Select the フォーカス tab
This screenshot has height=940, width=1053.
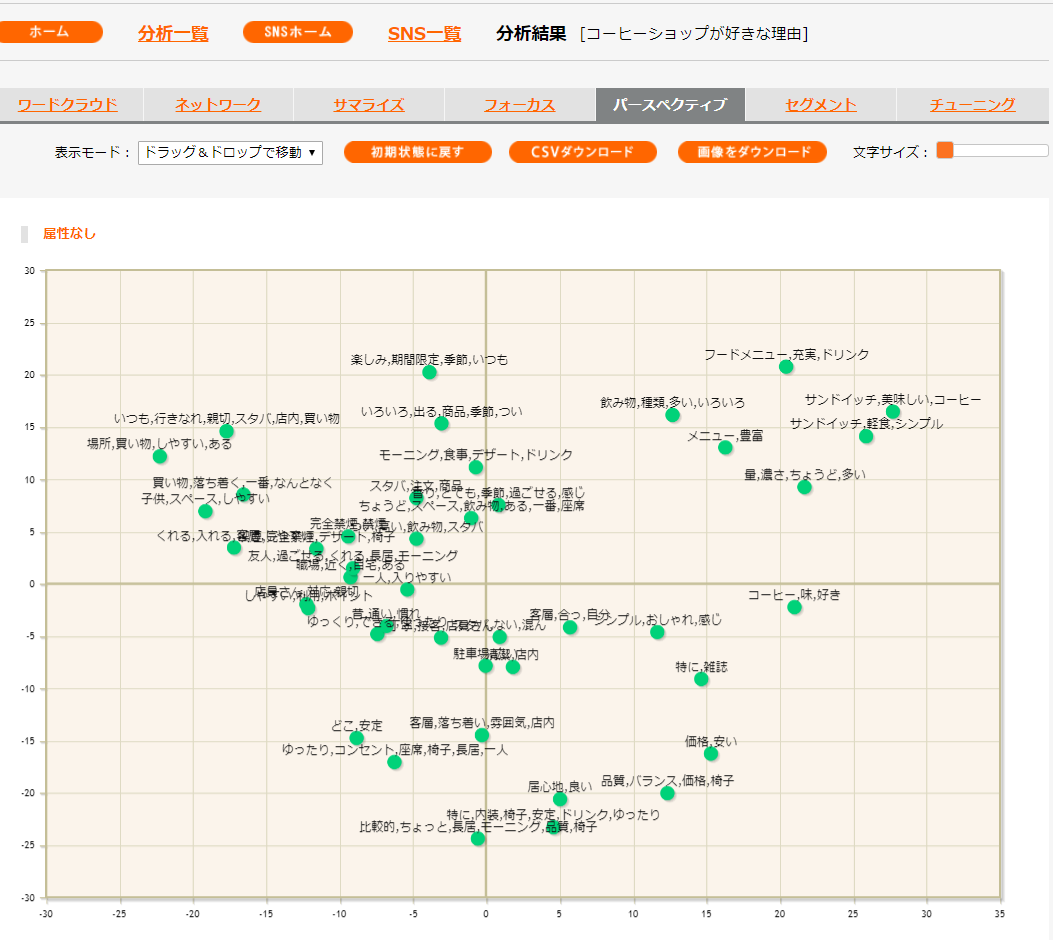tap(519, 105)
